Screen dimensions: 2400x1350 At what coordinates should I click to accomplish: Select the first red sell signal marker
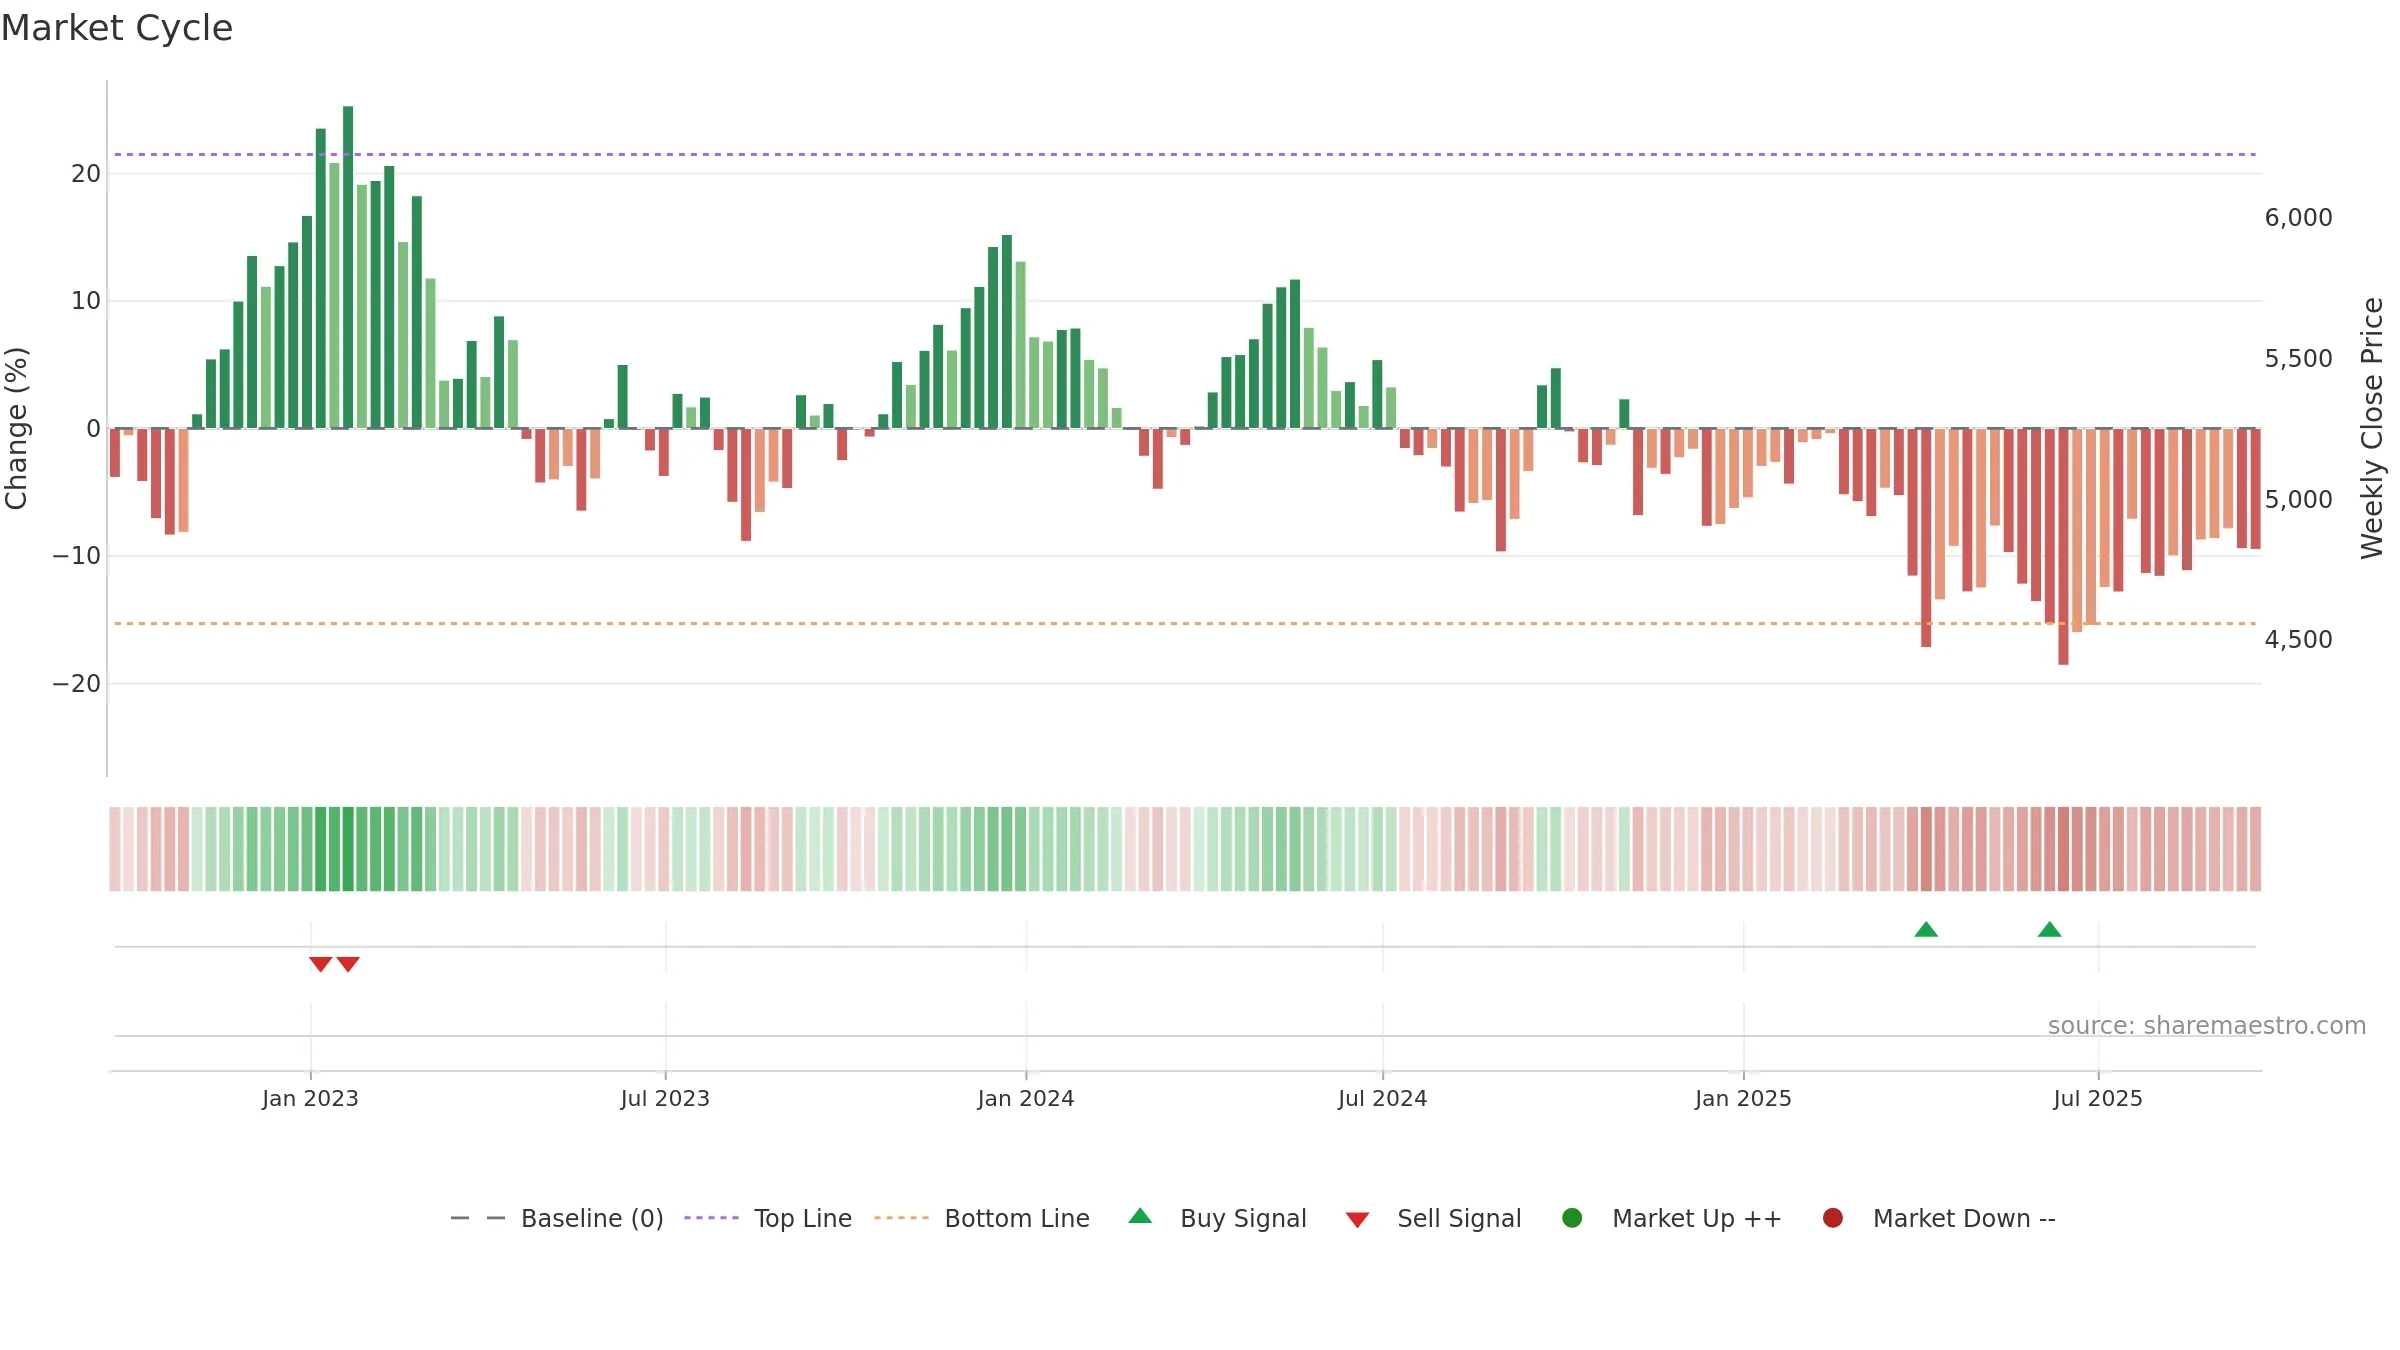tap(320, 964)
